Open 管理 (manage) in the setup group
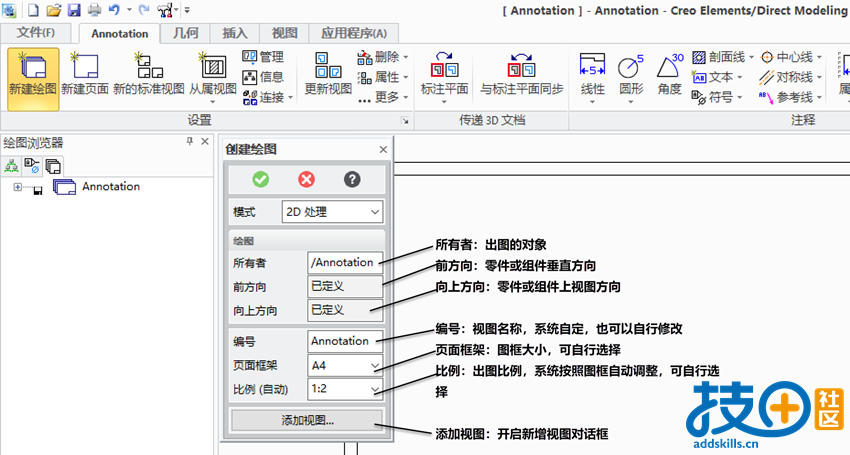 coord(263,57)
